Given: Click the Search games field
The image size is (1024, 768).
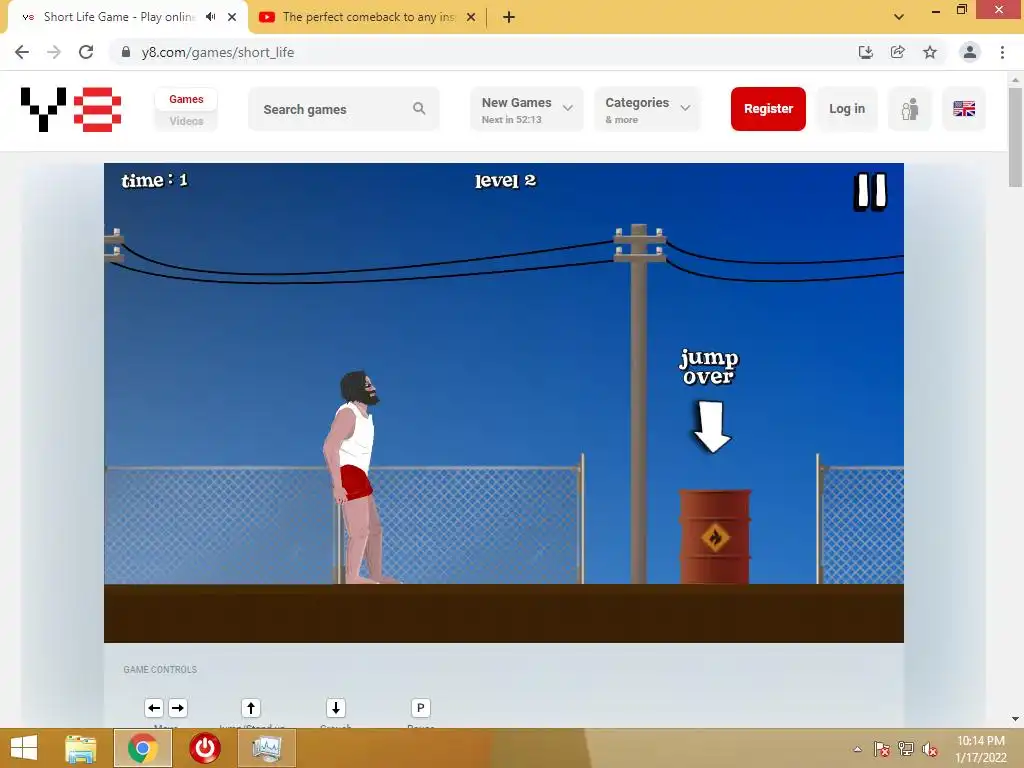Looking at the screenshot, I should point(344,109).
